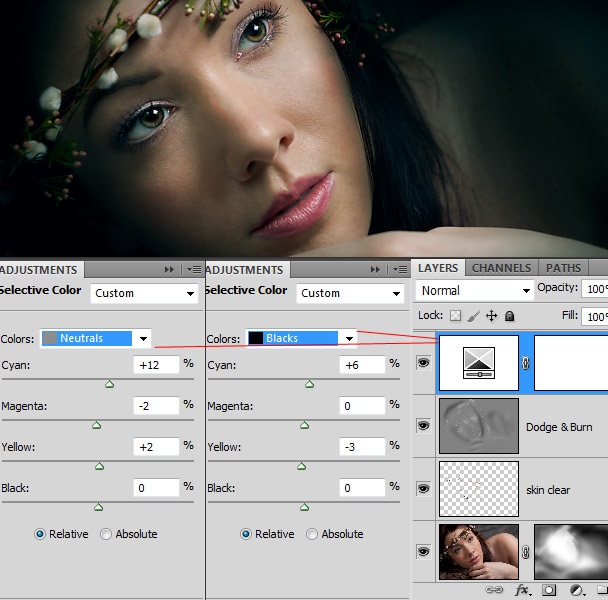Image resolution: width=608 pixels, height=600 pixels.
Task: Open the Blacks Colors dropdown
Action: coord(302,338)
